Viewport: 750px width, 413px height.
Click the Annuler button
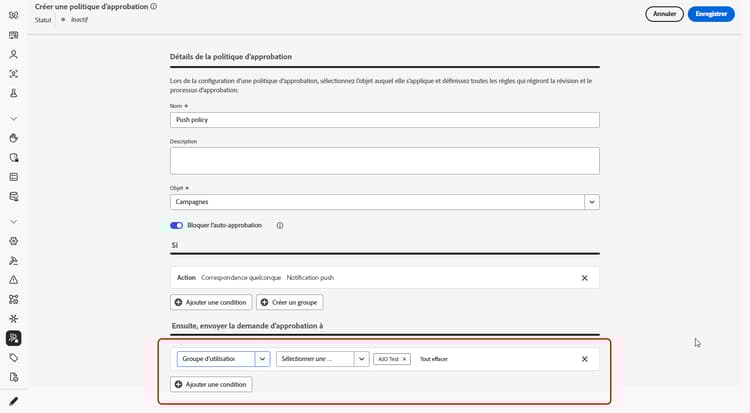point(664,14)
